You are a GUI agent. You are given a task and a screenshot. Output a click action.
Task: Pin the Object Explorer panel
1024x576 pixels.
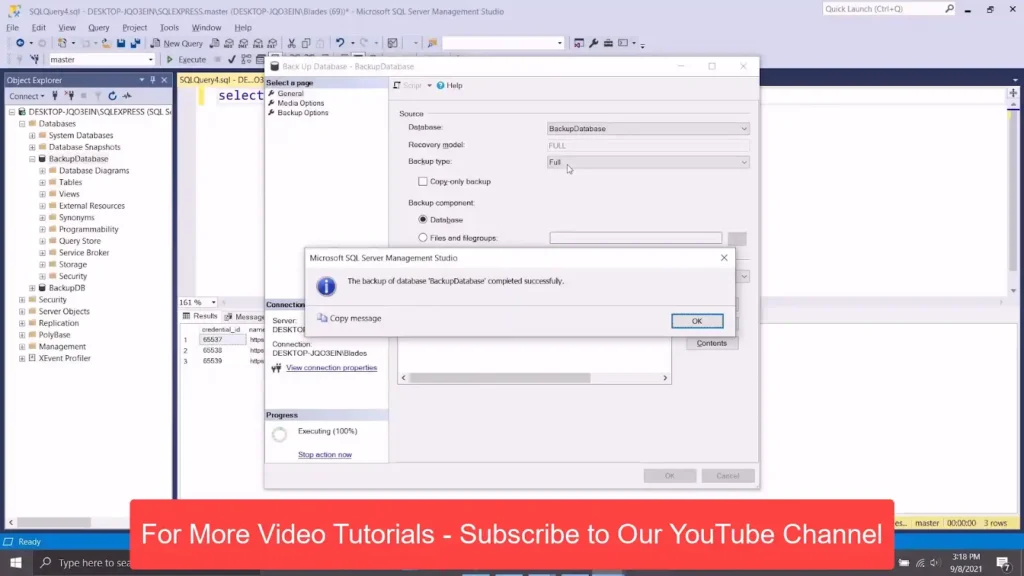tap(153, 80)
